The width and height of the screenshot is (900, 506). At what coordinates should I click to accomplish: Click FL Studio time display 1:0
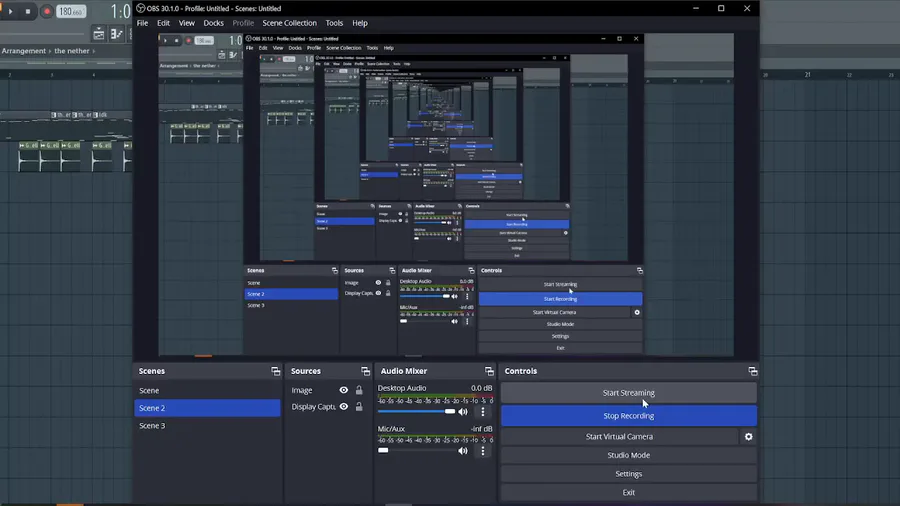click(121, 11)
